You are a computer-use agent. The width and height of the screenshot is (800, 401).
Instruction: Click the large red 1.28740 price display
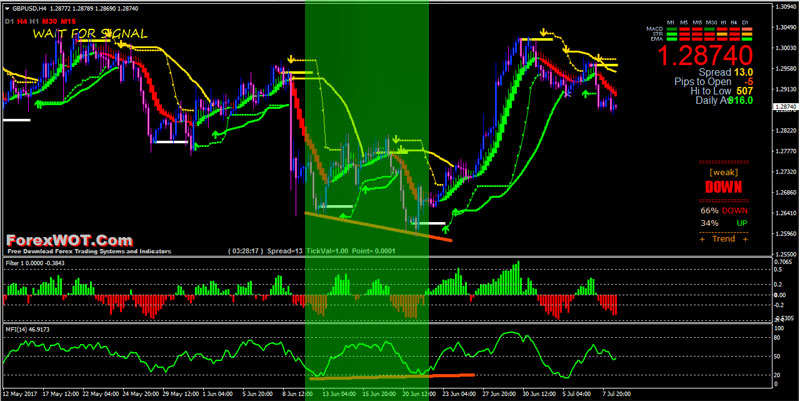click(x=705, y=55)
